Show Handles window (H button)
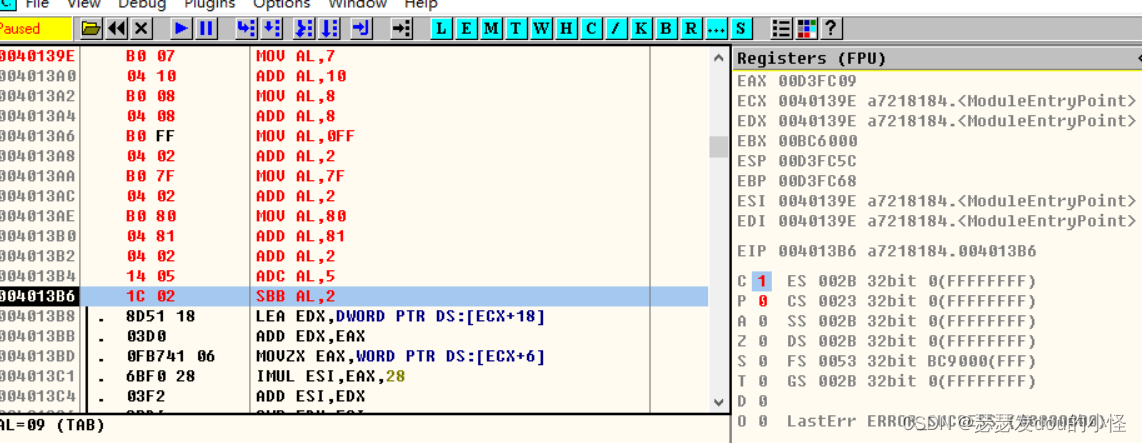This screenshot has width=1142, height=443. 566,29
